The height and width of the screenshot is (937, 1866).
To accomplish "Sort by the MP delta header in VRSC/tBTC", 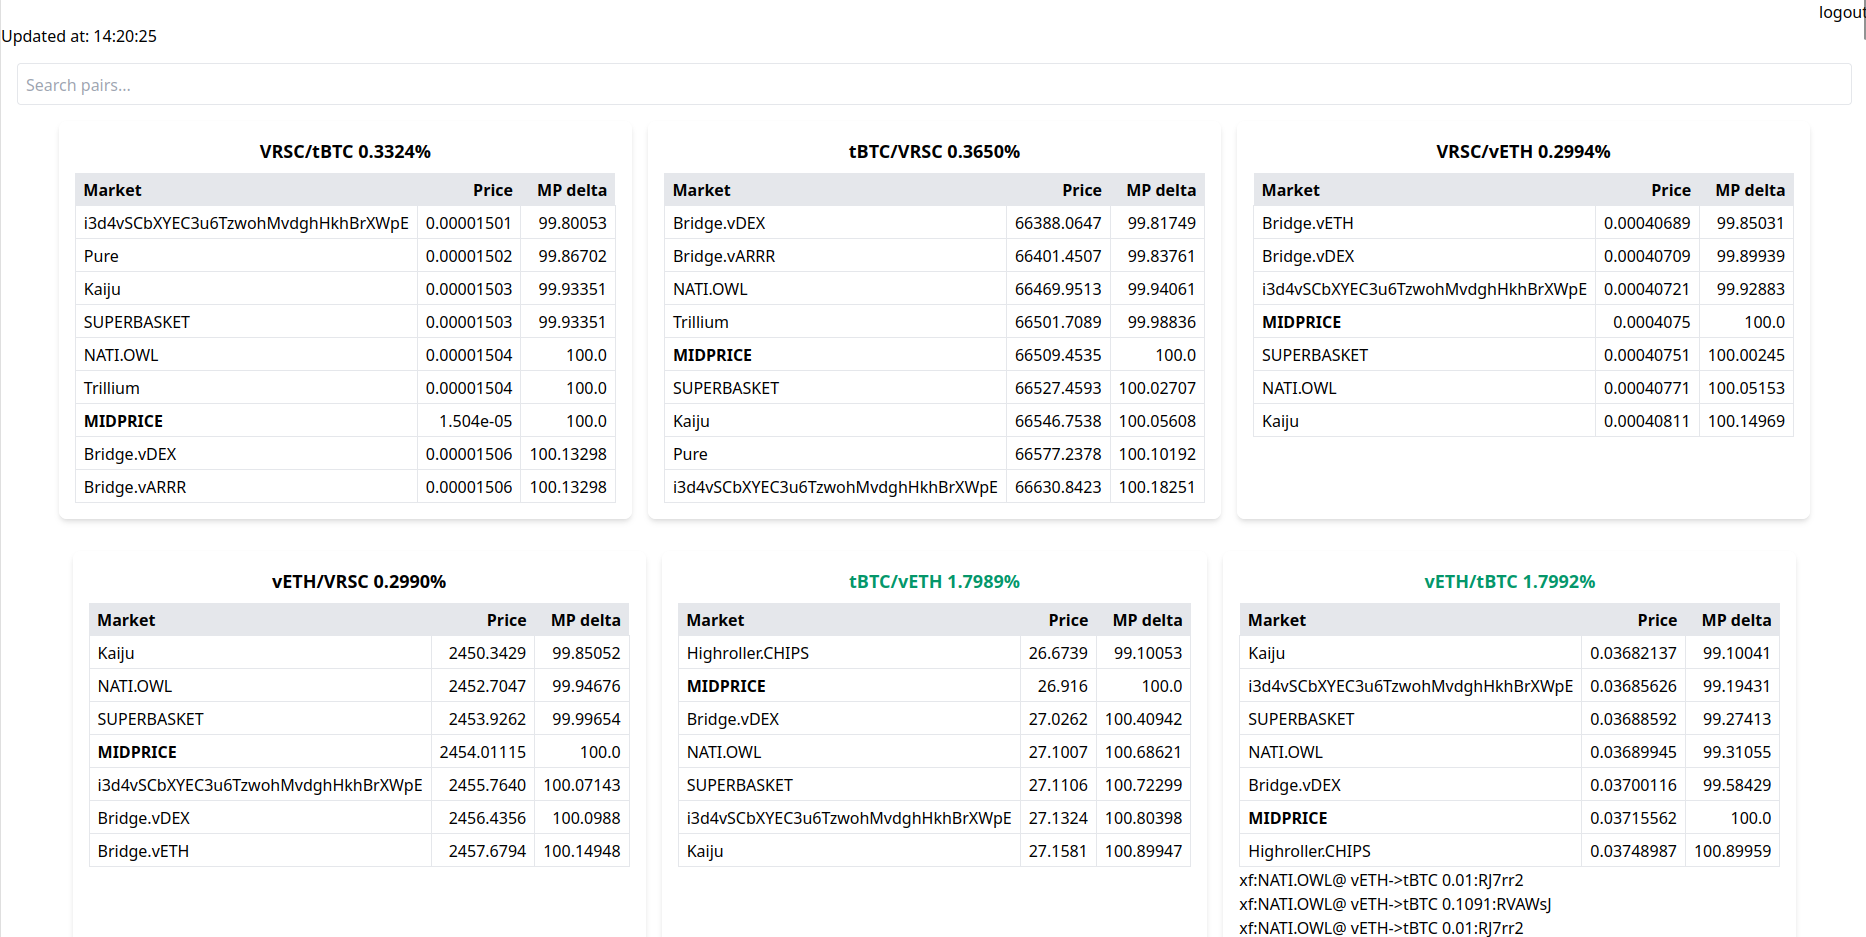I will pyautogui.click(x=571, y=189).
